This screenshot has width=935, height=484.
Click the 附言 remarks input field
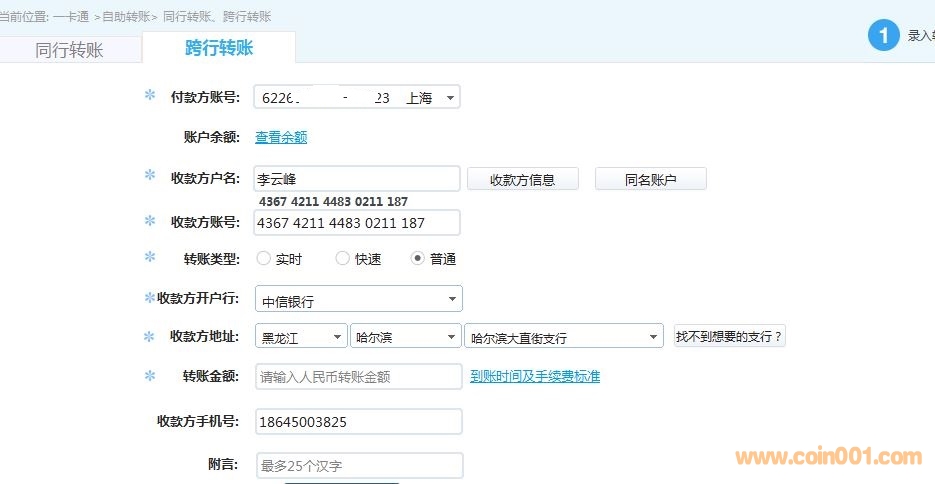(x=359, y=466)
